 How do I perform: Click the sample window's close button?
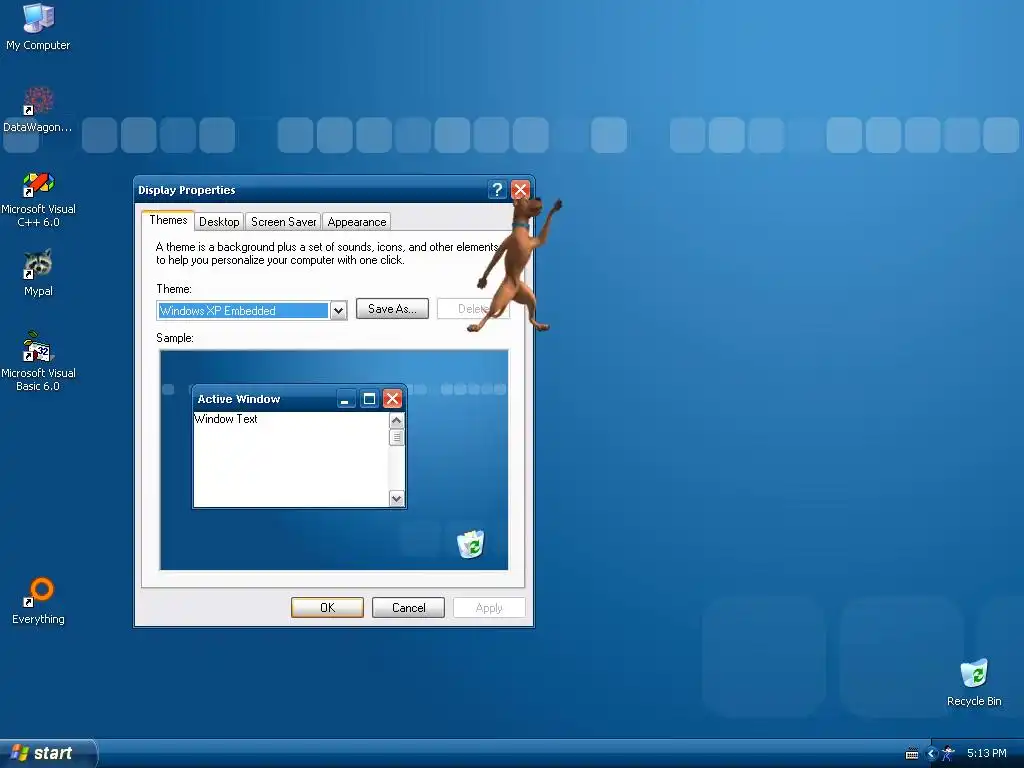tap(392, 399)
